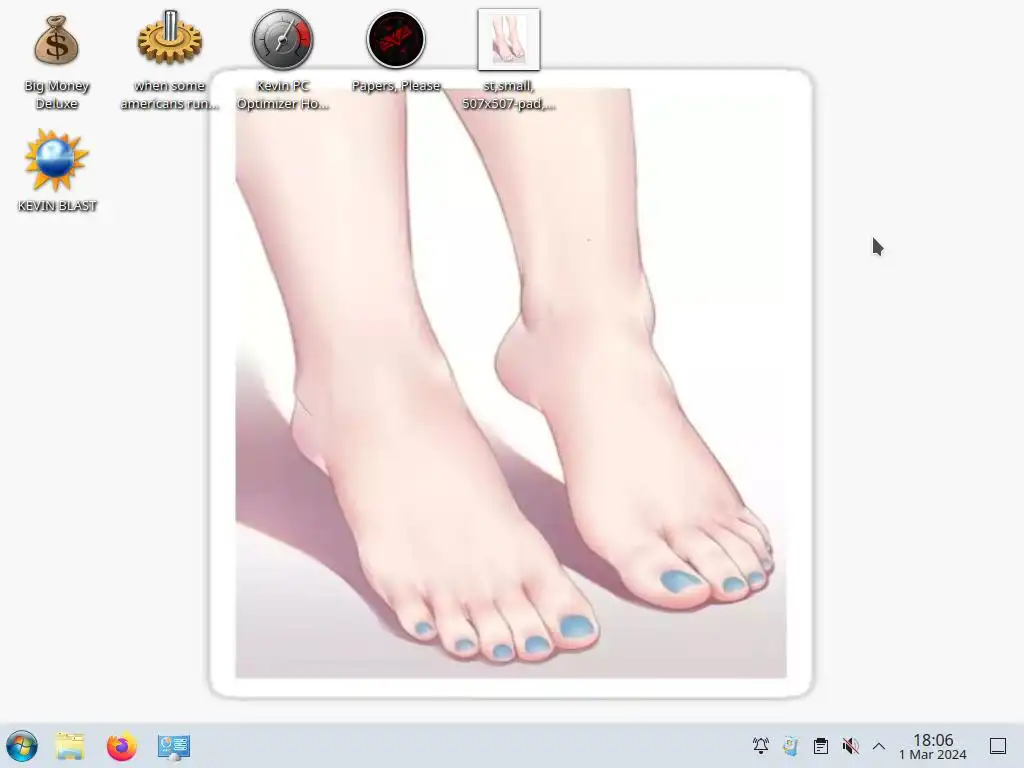Screen dimensions: 1024x768
Task: Open the system settings taskbar icon
Action: [174, 746]
